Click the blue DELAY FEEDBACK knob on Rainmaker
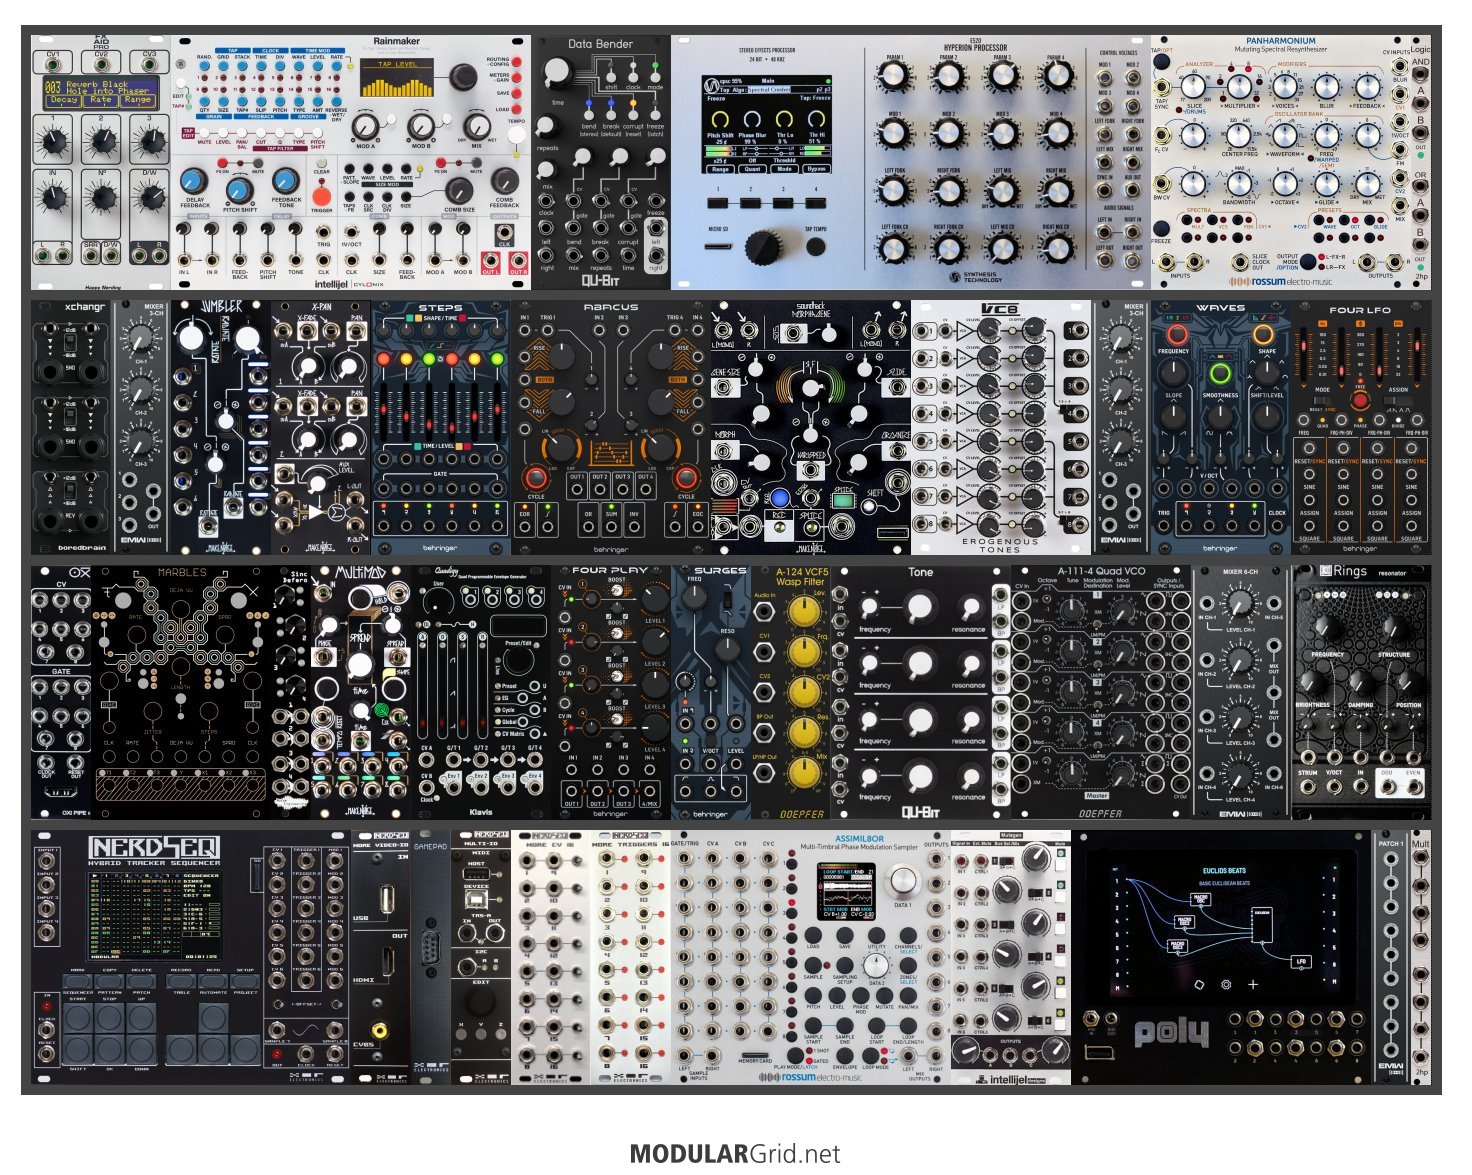Image resolution: width=1472 pixels, height=1175 pixels. click(x=195, y=182)
